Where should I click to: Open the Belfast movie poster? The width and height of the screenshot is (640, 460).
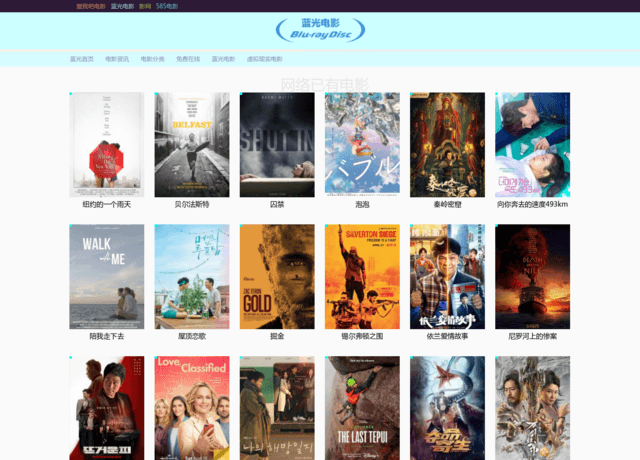point(192,145)
